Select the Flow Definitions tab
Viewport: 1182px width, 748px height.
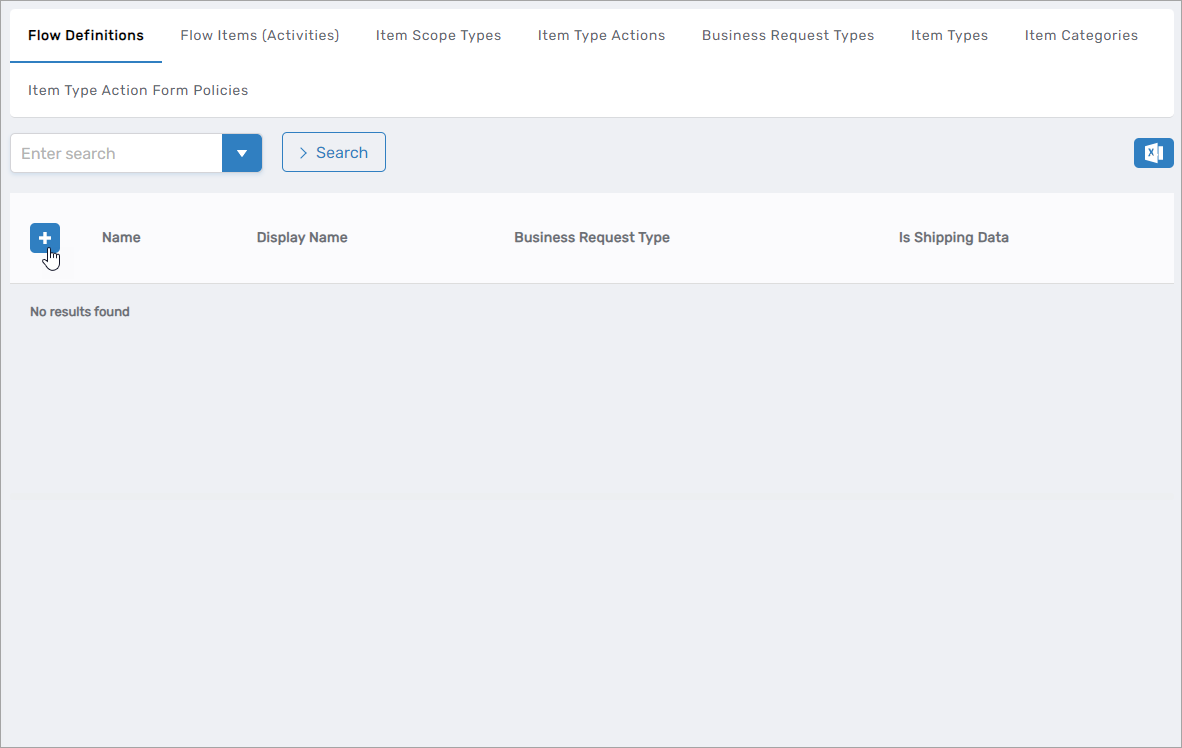tap(86, 35)
